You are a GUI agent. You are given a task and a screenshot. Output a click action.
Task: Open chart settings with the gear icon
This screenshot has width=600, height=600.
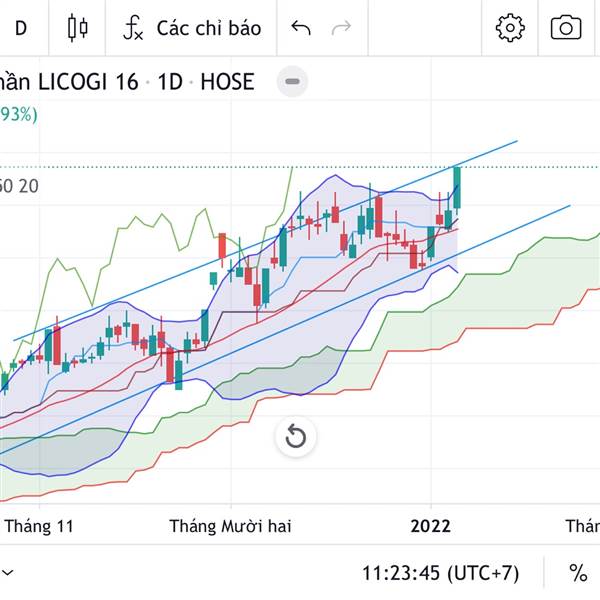(510, 28)
